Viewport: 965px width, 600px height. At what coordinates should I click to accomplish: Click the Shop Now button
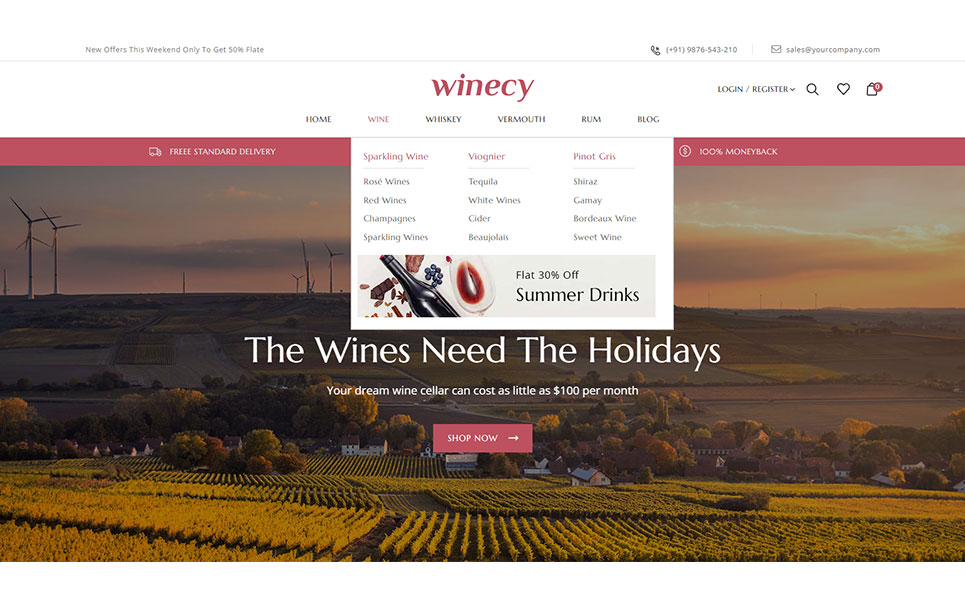pos(482,438)
